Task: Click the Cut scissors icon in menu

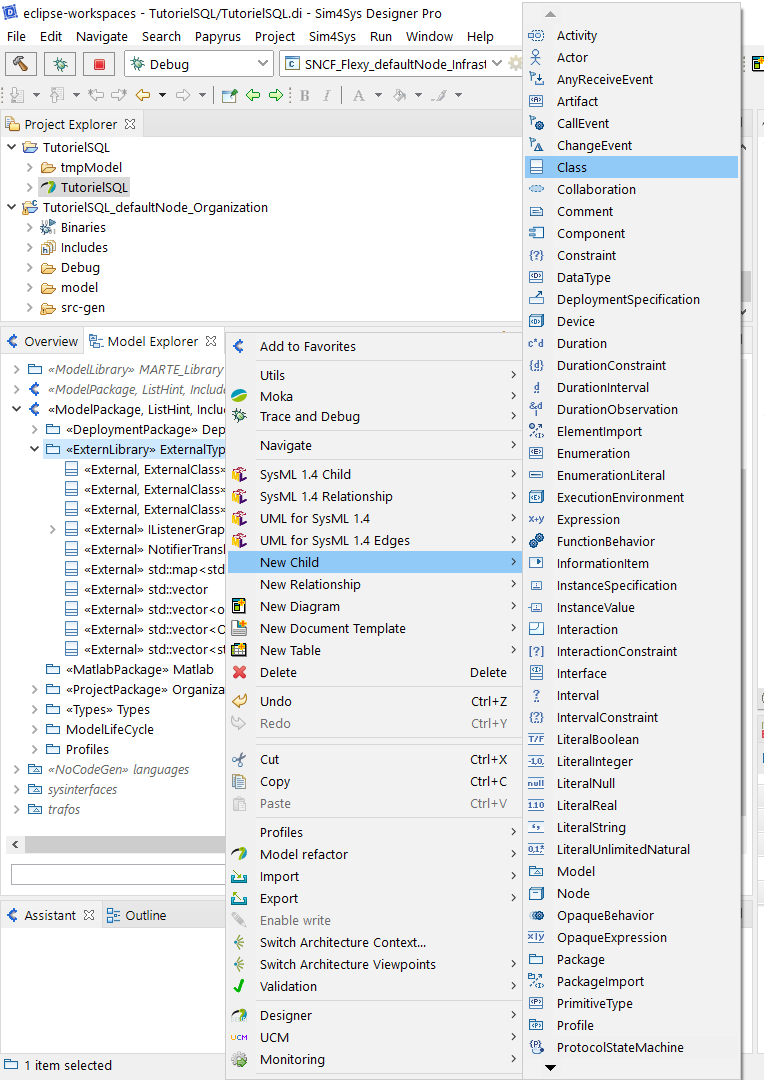Action: coord(239,759)
